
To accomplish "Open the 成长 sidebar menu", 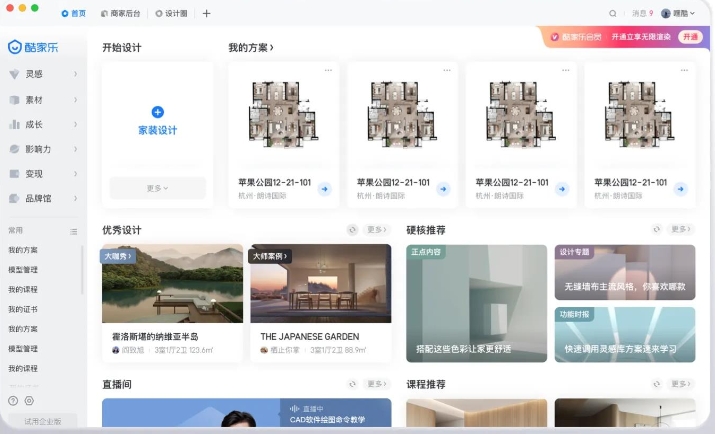I will [x=43, y=124].
